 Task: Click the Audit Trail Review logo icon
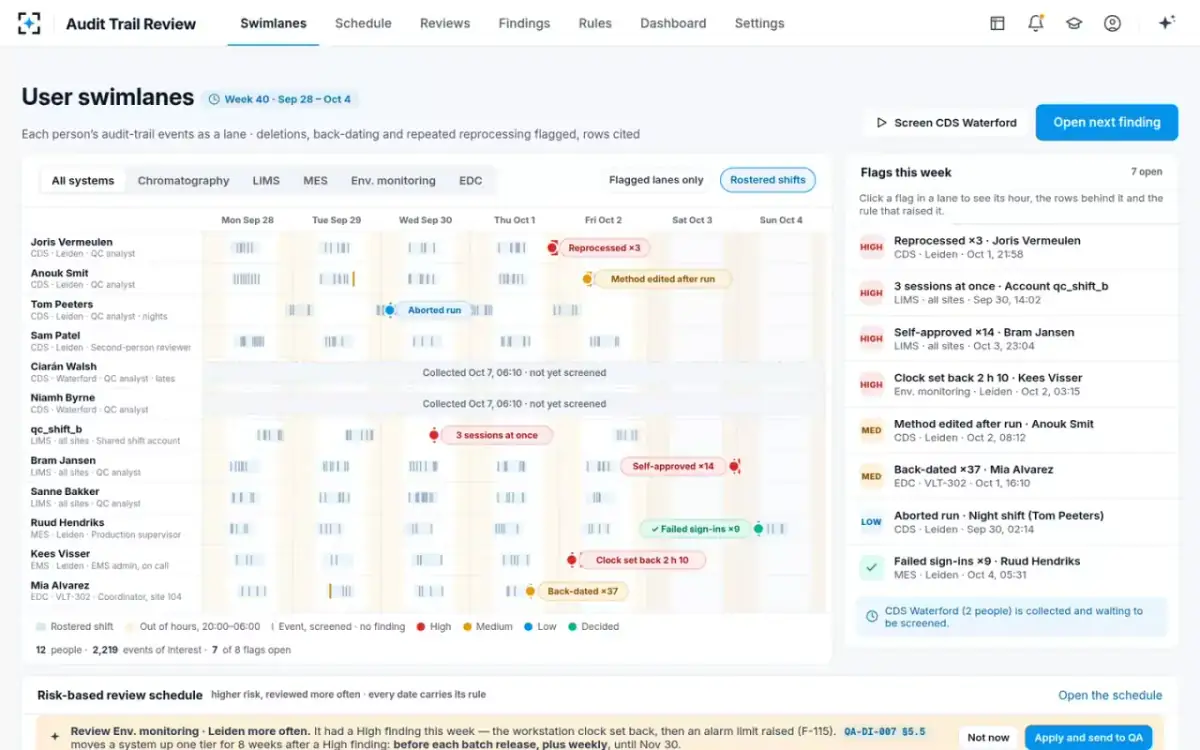[30, 23]
